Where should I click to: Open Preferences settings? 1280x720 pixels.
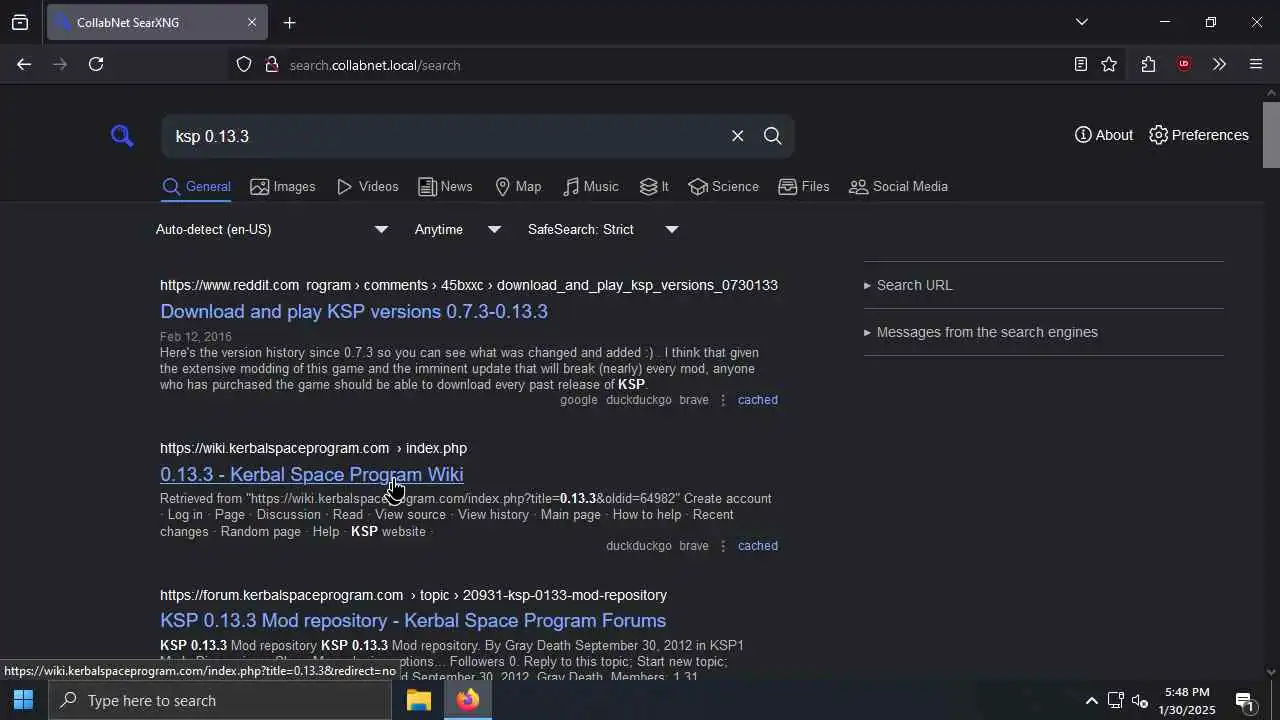[x=1199, y=135]
